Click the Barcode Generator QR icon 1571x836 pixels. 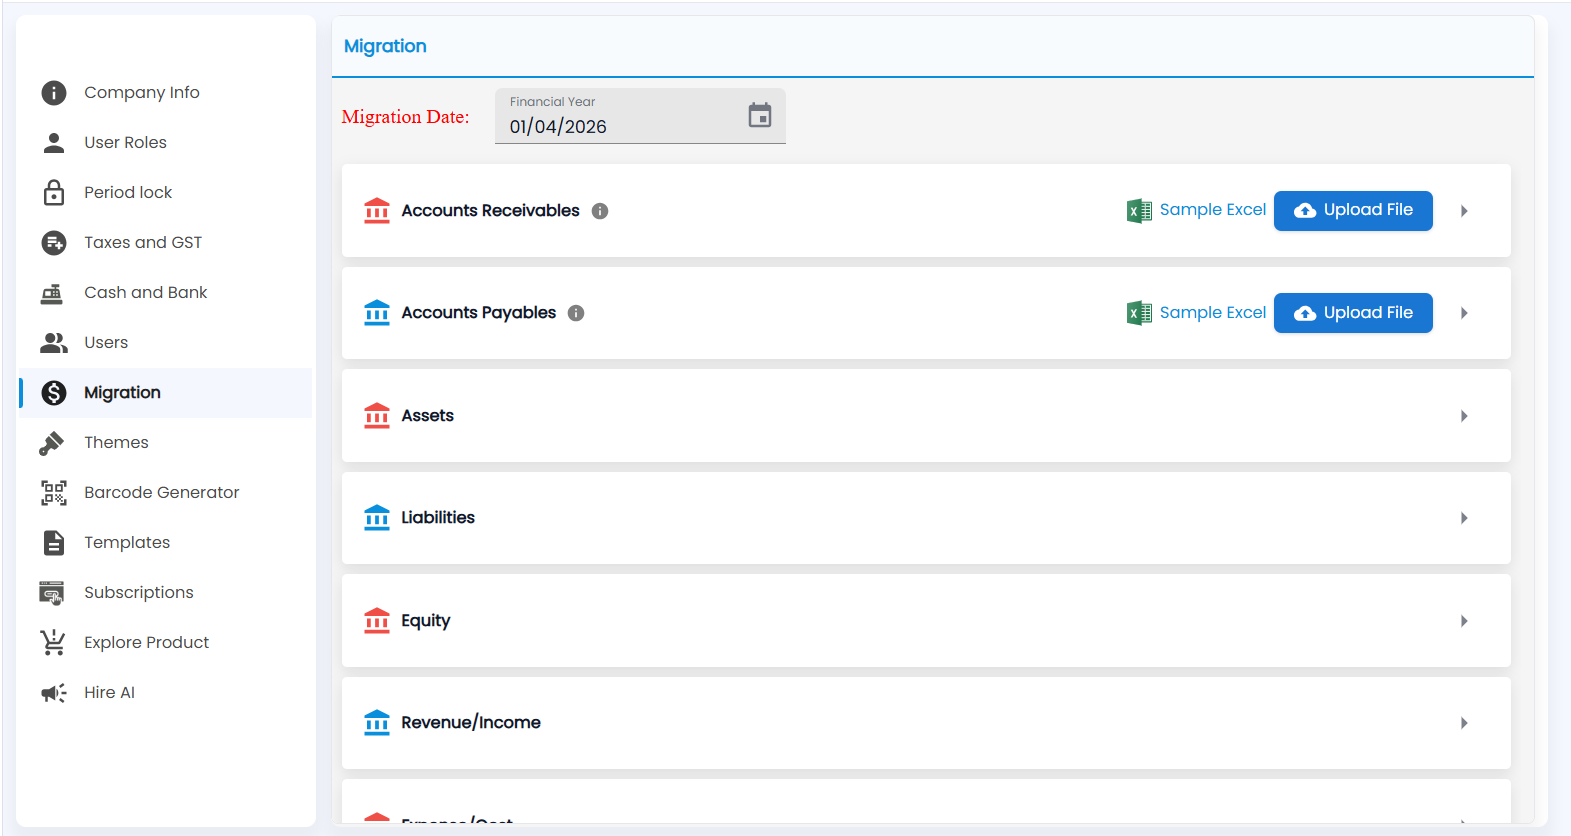(x=54, y=493)
